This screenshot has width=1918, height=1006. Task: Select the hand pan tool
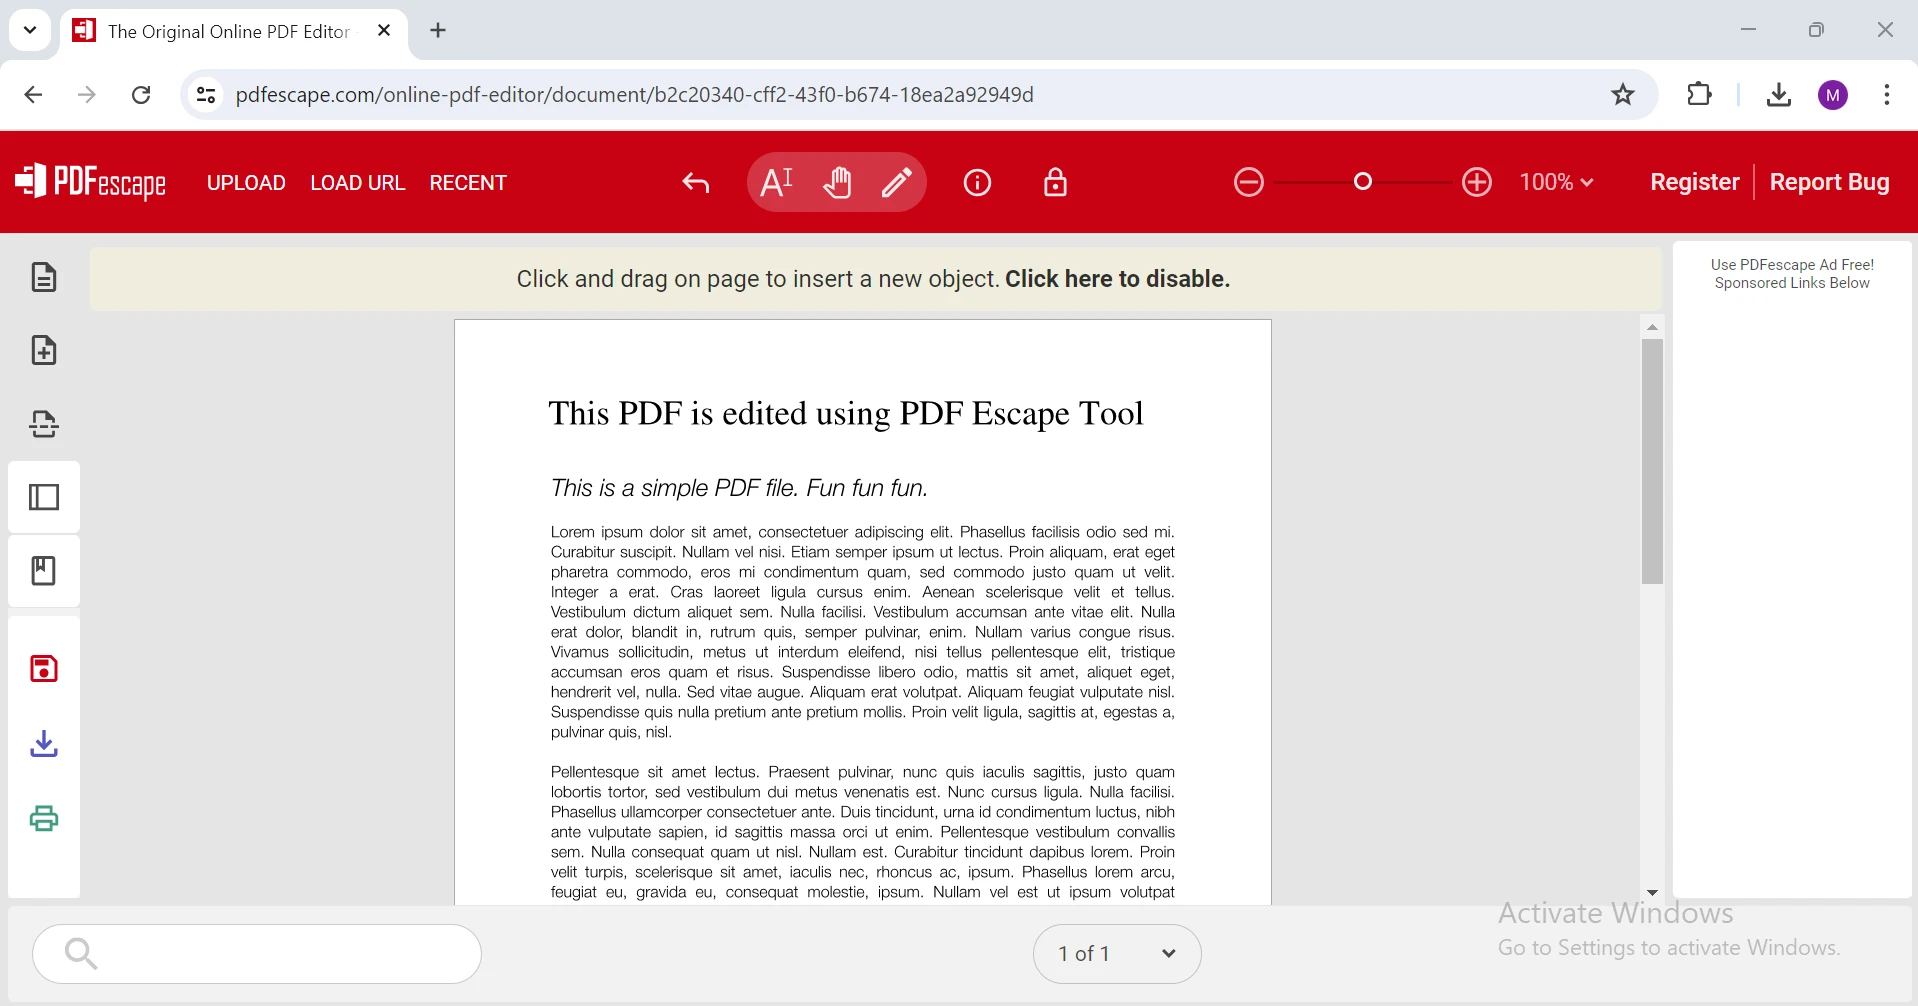(838, 182)
